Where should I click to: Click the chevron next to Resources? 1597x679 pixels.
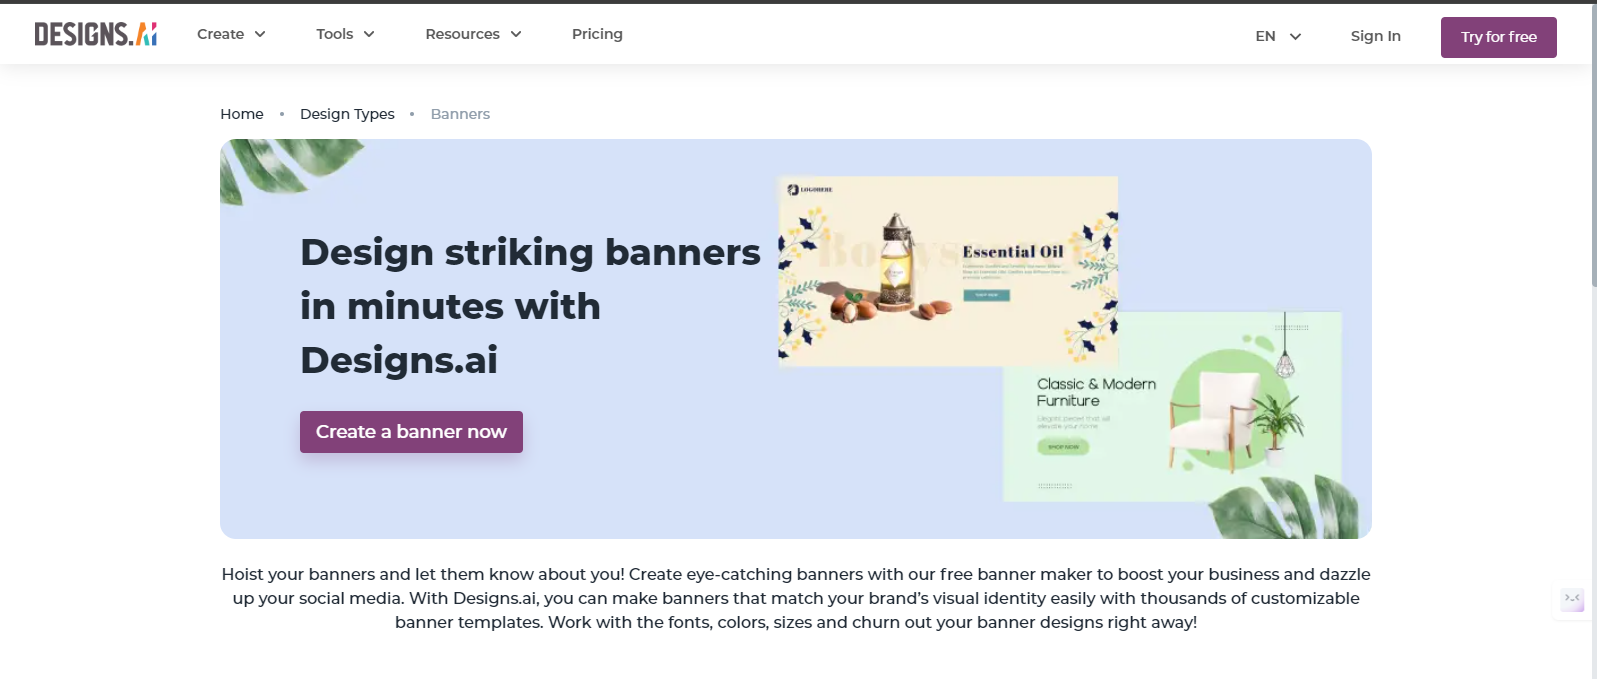click(516, 34)
